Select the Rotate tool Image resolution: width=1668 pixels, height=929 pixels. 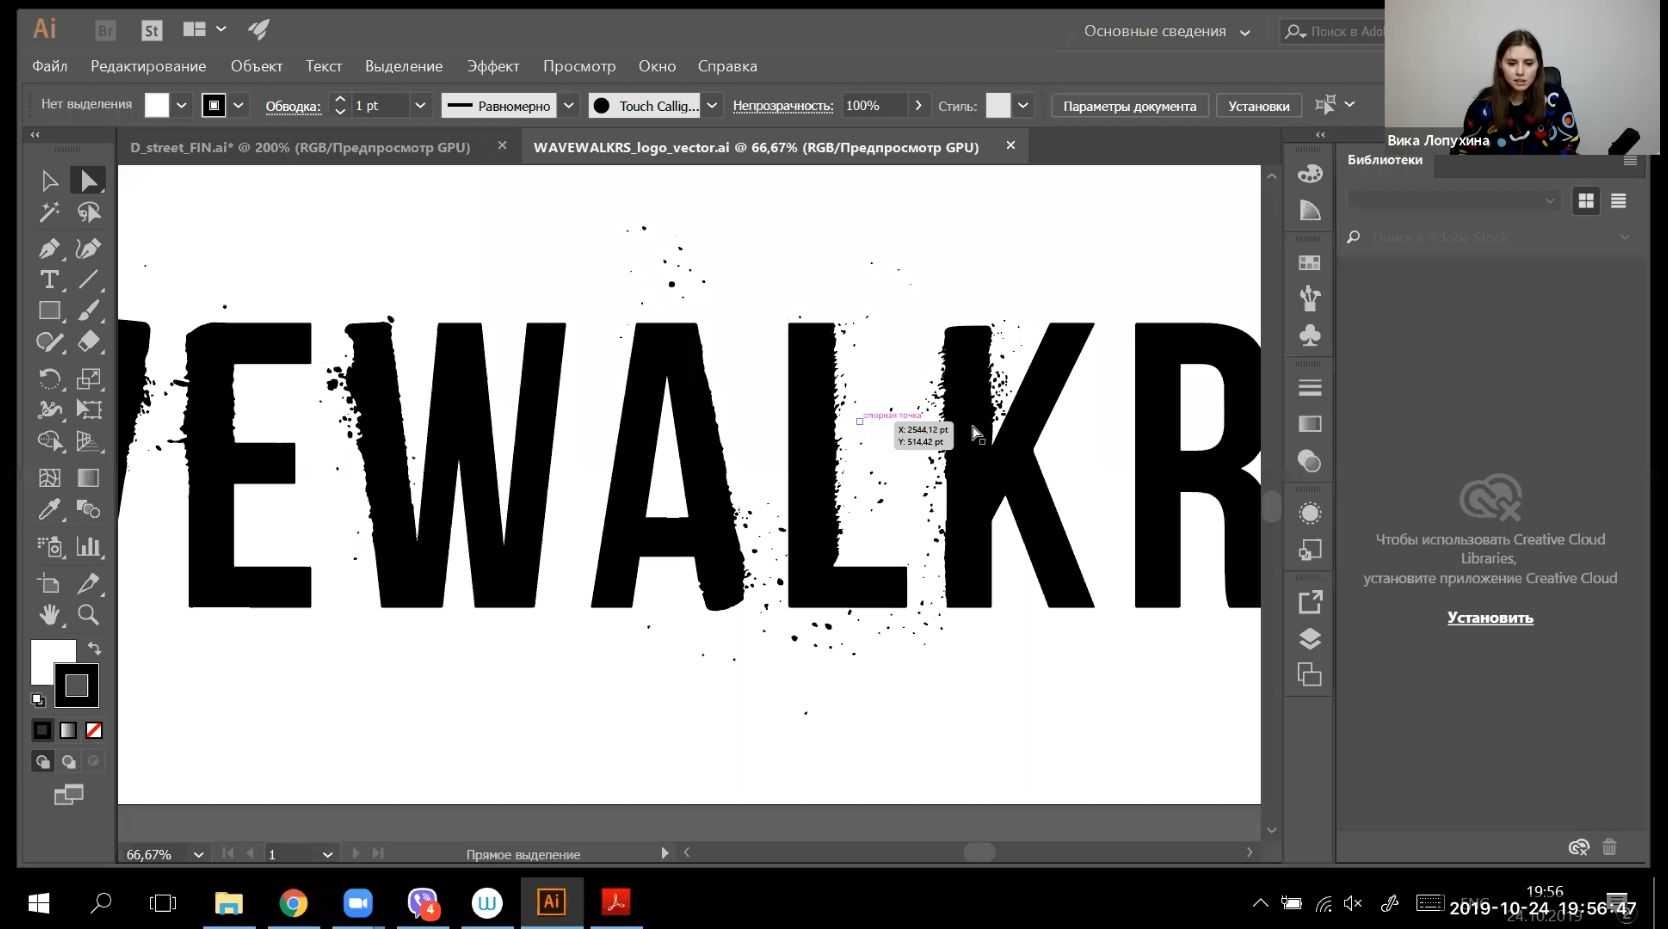click(49, 378)
